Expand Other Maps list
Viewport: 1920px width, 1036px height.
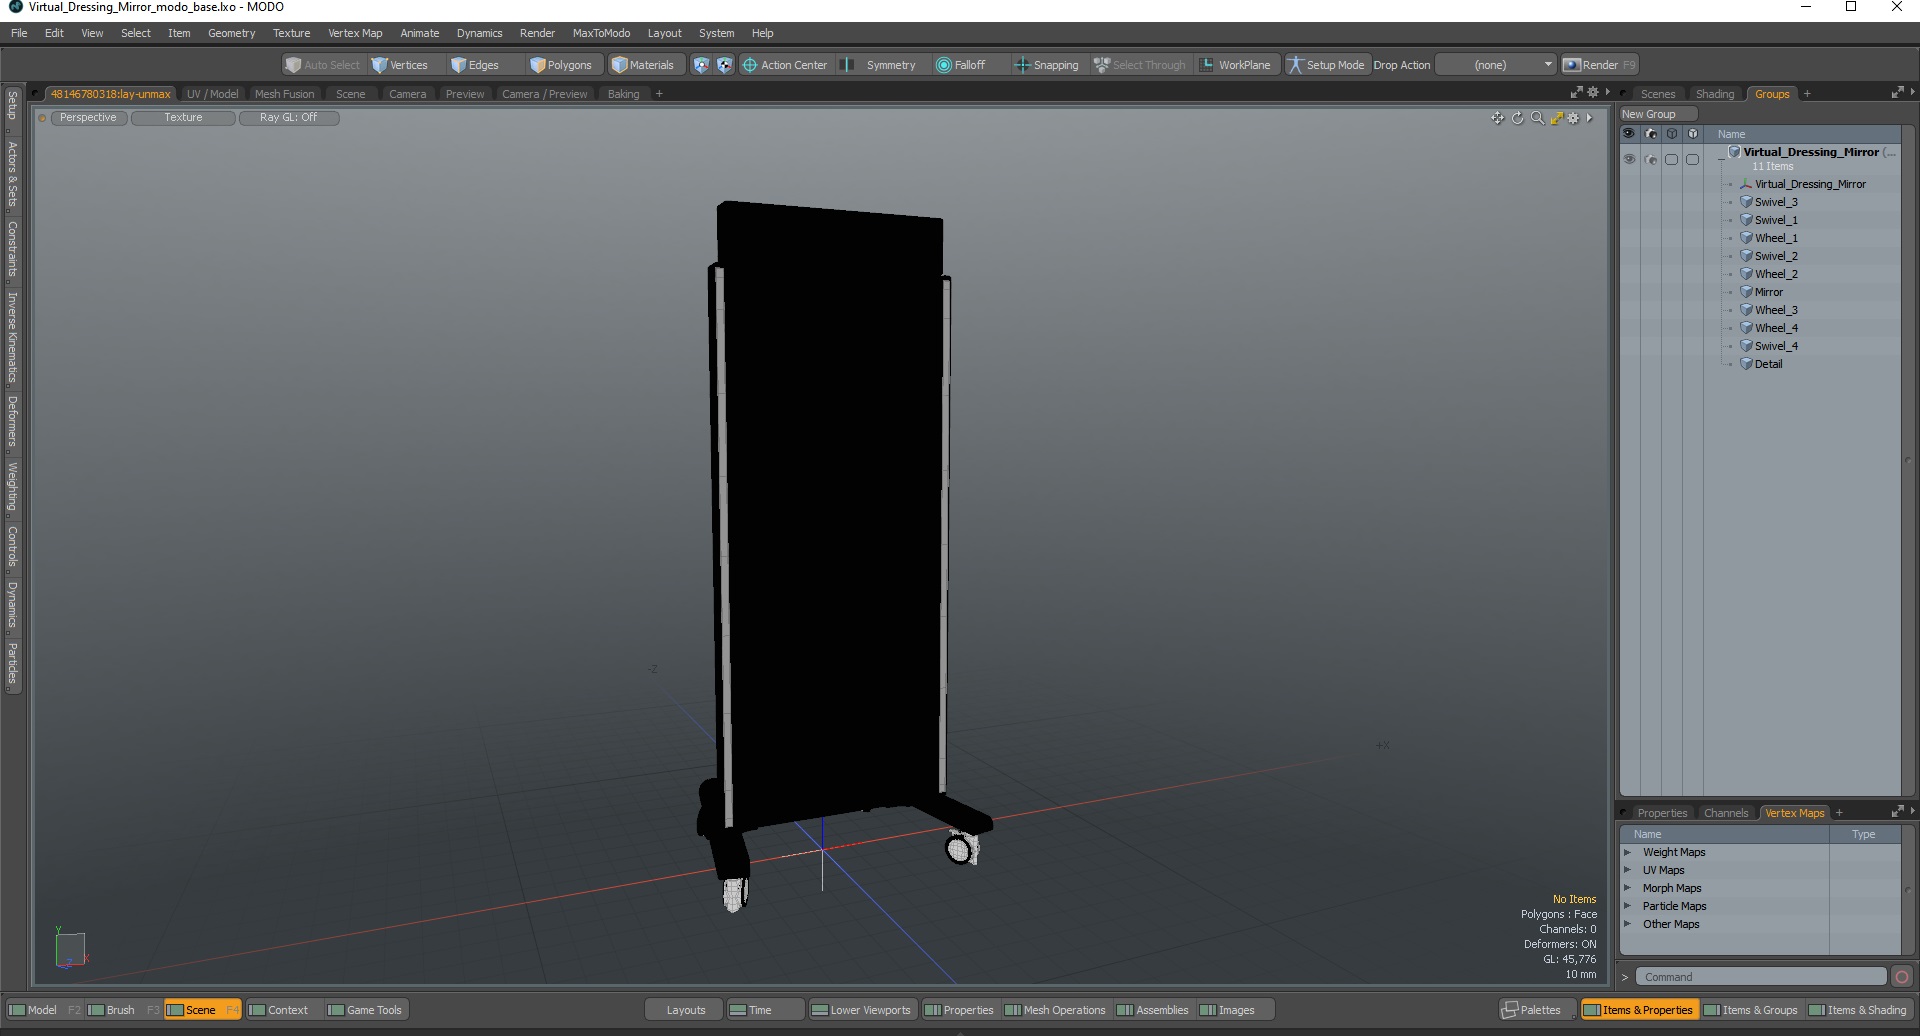[x=1628, y=924]
